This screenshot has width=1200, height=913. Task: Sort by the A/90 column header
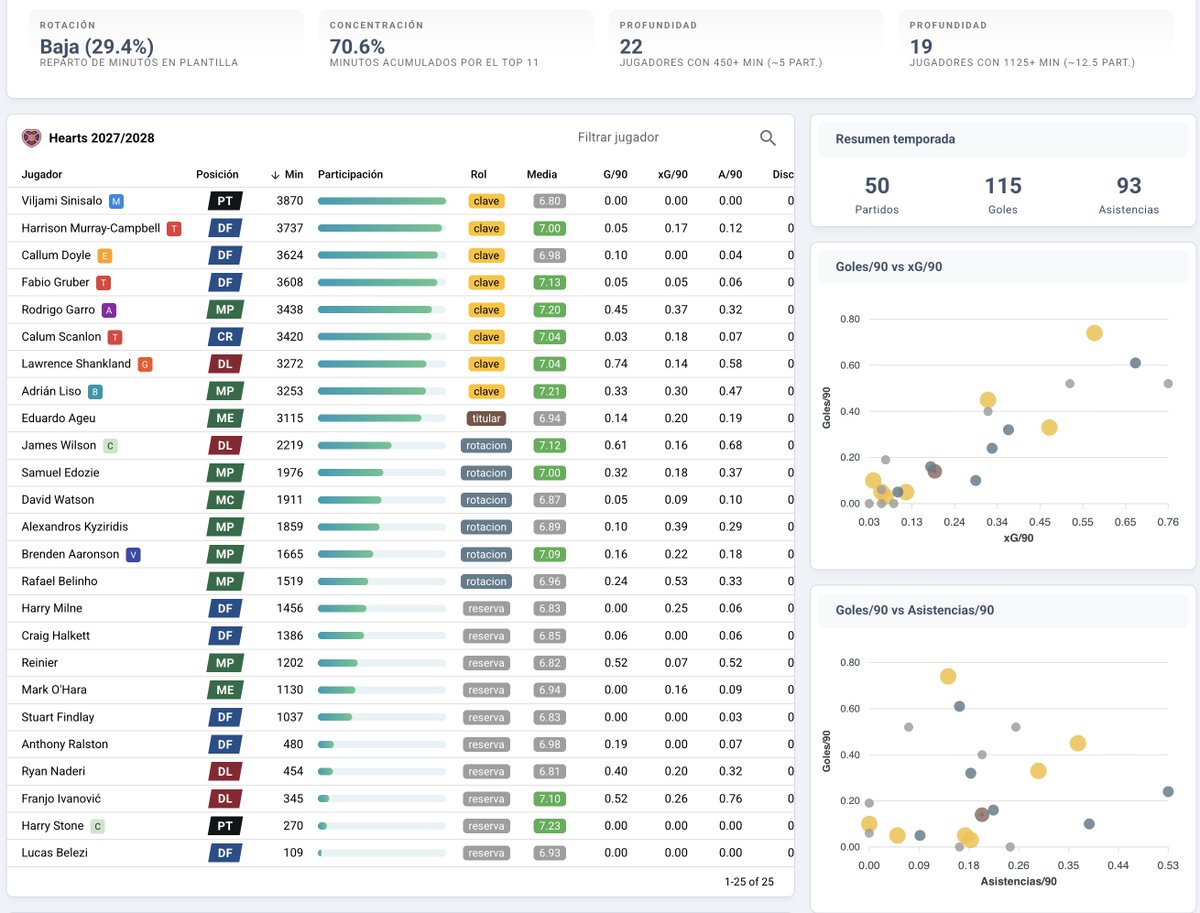(730, 174)
